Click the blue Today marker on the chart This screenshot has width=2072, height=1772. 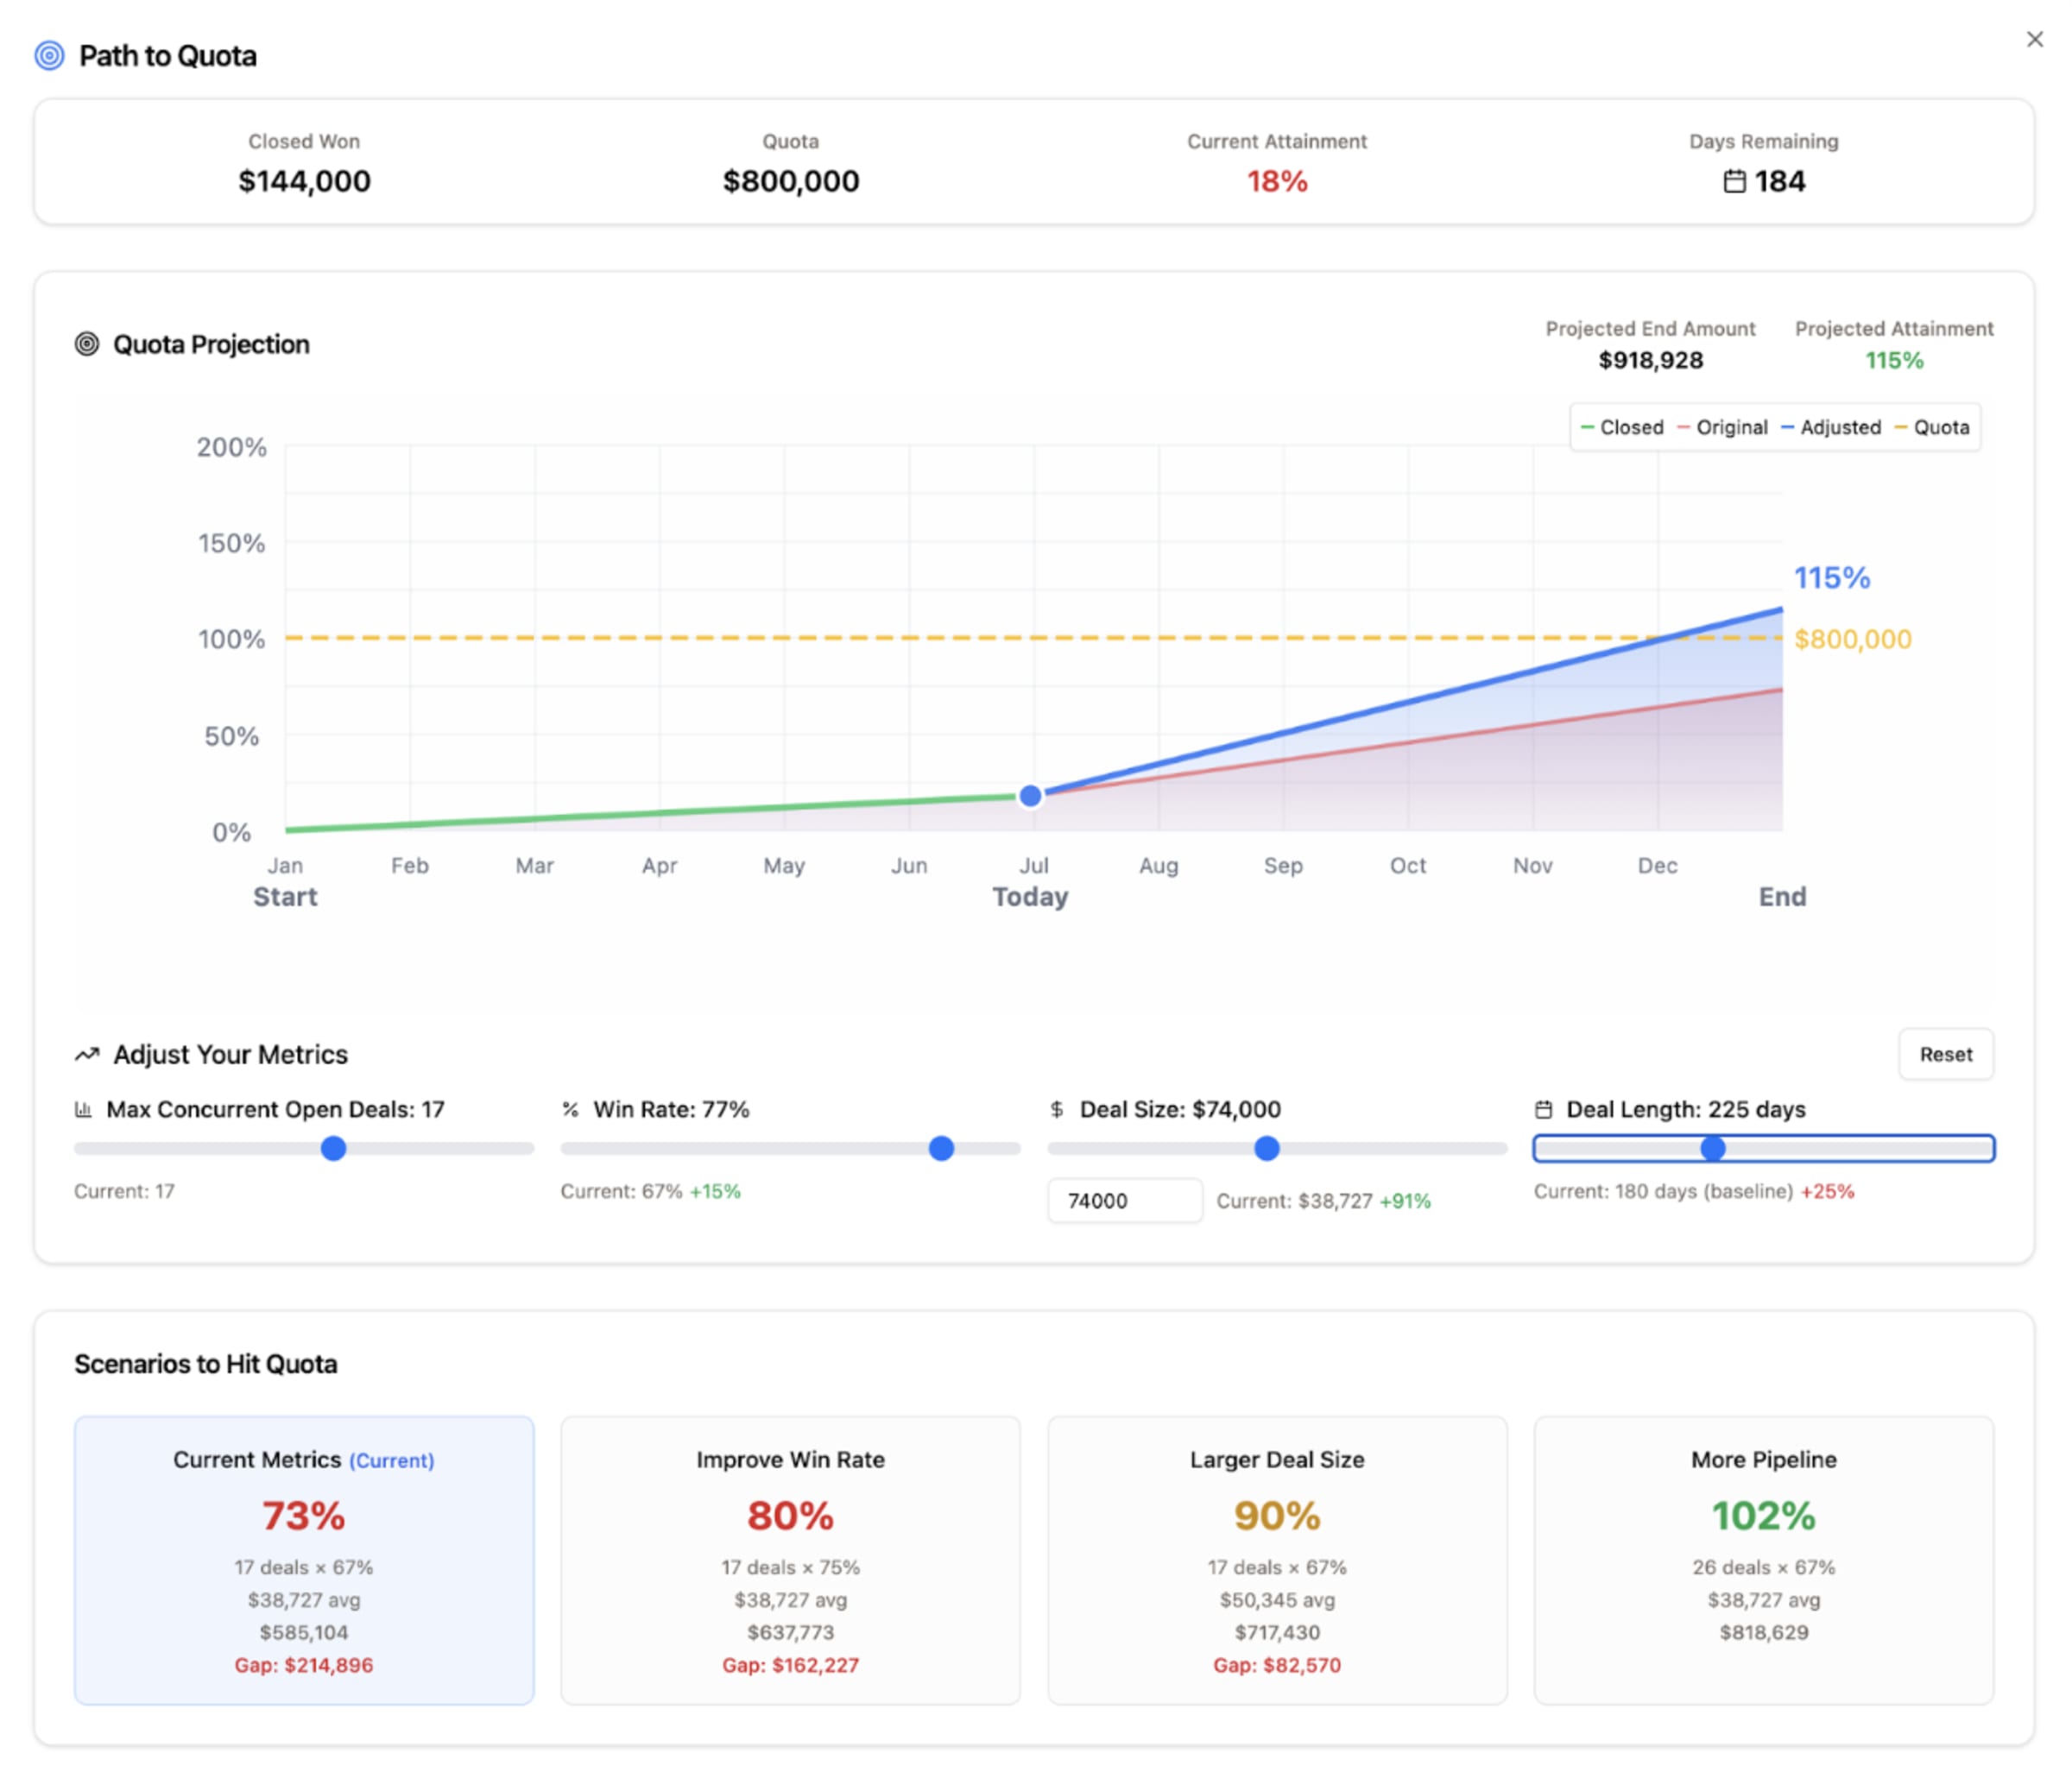(1030, 796)
